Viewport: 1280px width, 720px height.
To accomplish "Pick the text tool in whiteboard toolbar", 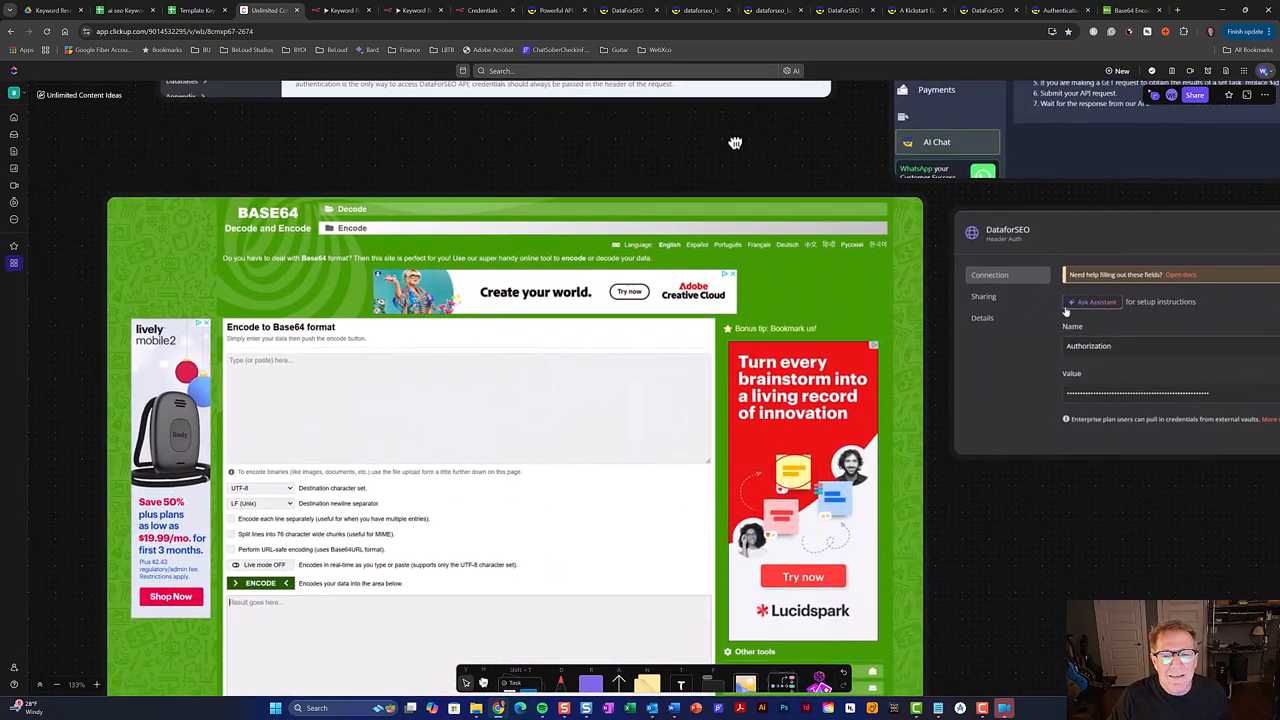I will 681,685.
